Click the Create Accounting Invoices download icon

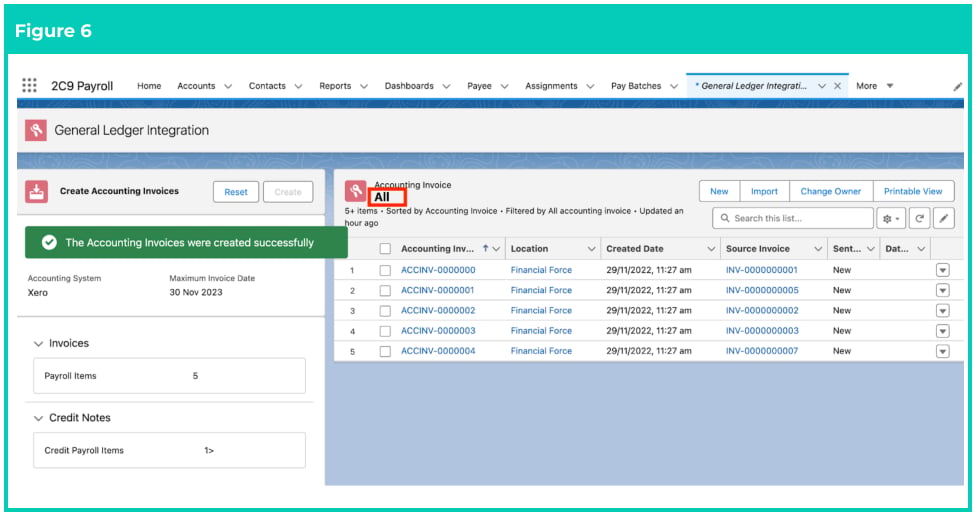point(36,191)
